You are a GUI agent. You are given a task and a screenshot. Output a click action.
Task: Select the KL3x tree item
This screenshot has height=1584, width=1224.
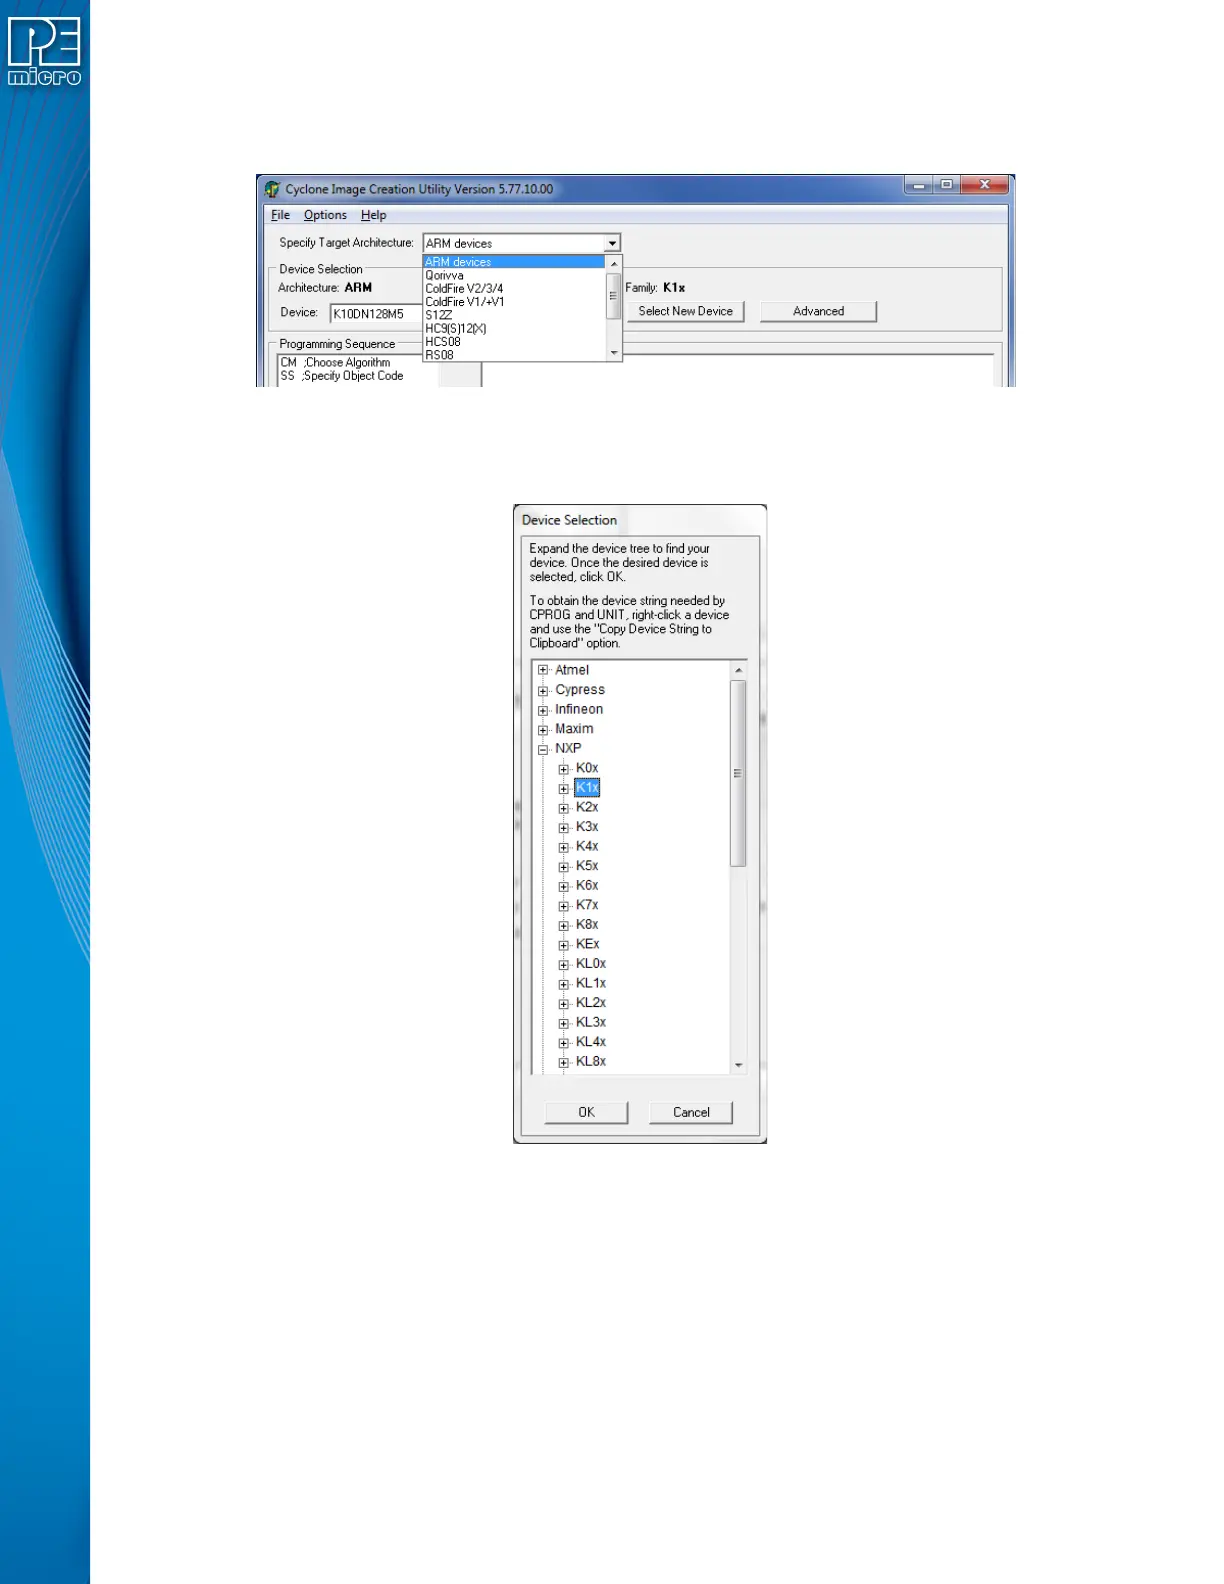591,1022
